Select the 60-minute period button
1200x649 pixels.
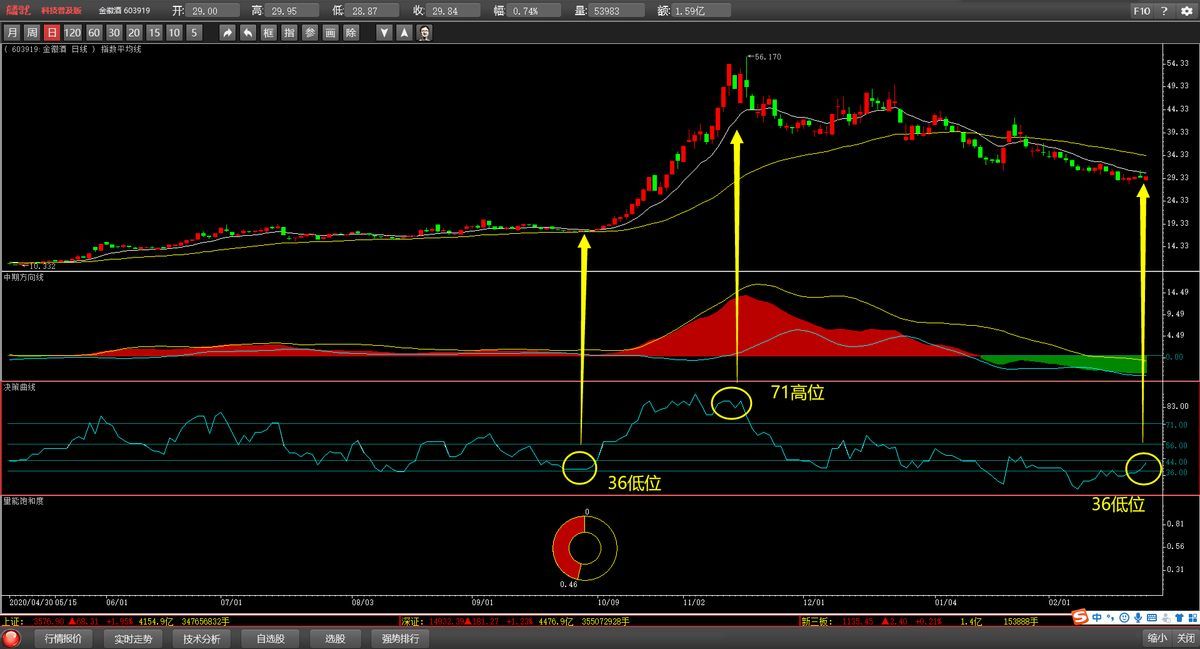pyautogui.click(x=93, y=33)
